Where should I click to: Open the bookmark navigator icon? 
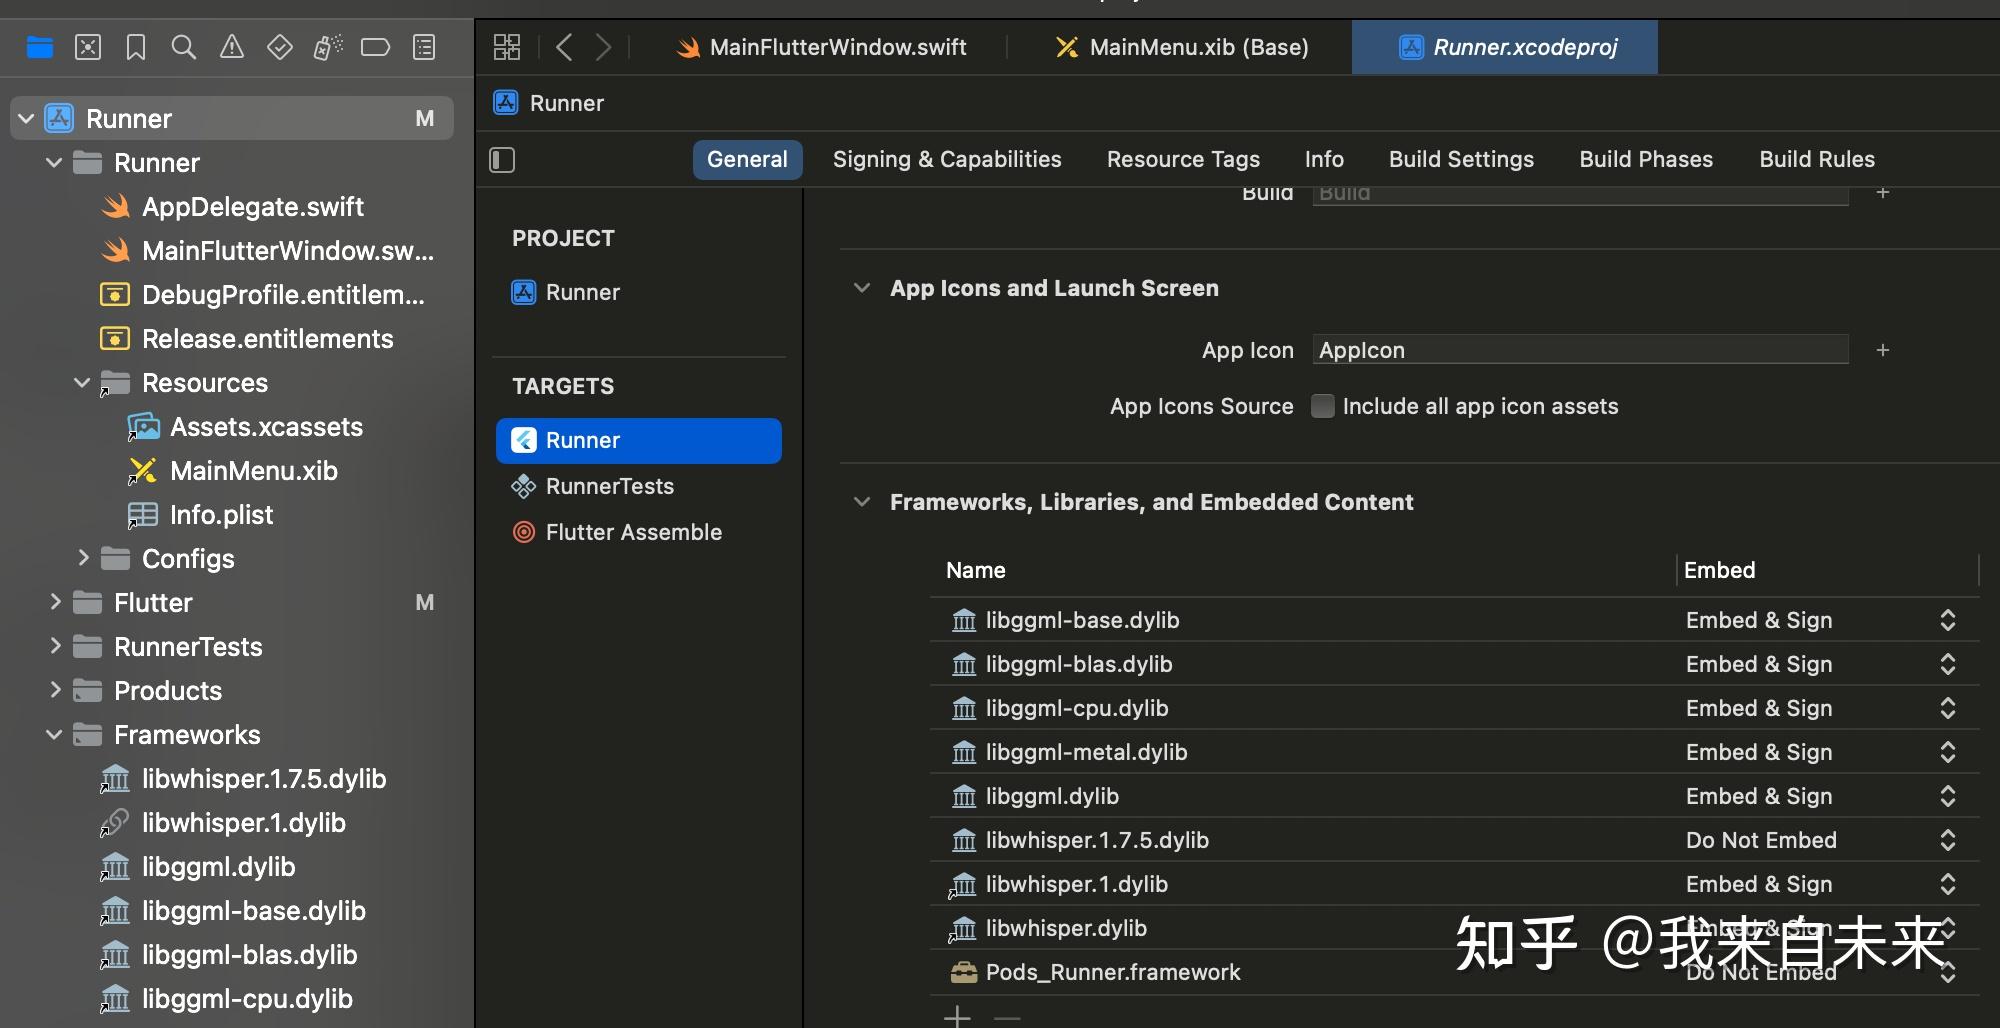tap(136, 47)
